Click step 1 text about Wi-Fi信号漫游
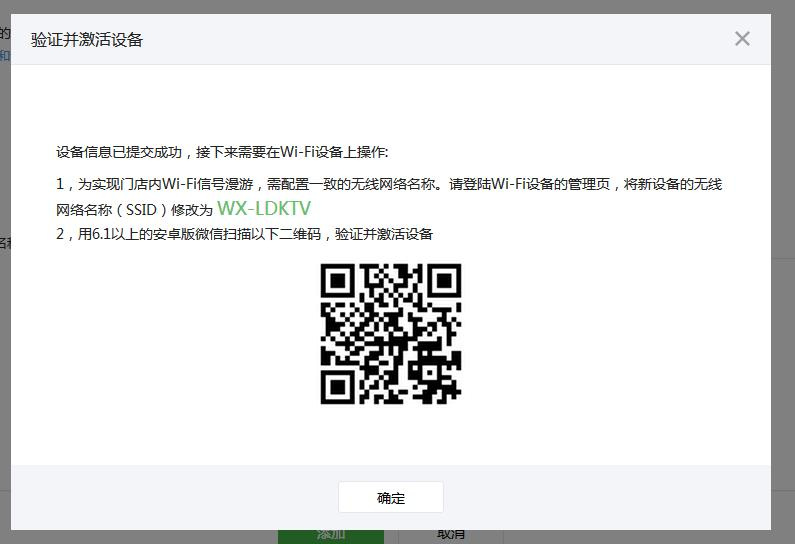The height and width of the screenshot is (544, 795). click(389, 196)
